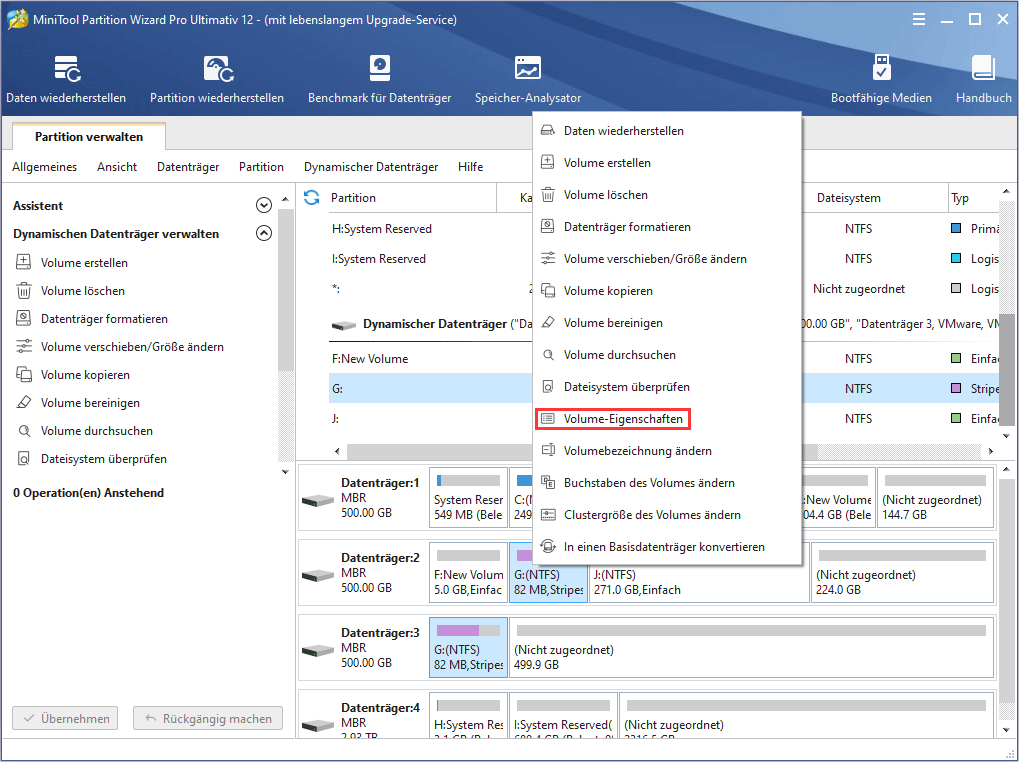Choose Volume erstellen in context menu
Image resolution: width=1019 pixels, height=762 pixels.
[x=667, y=162]
